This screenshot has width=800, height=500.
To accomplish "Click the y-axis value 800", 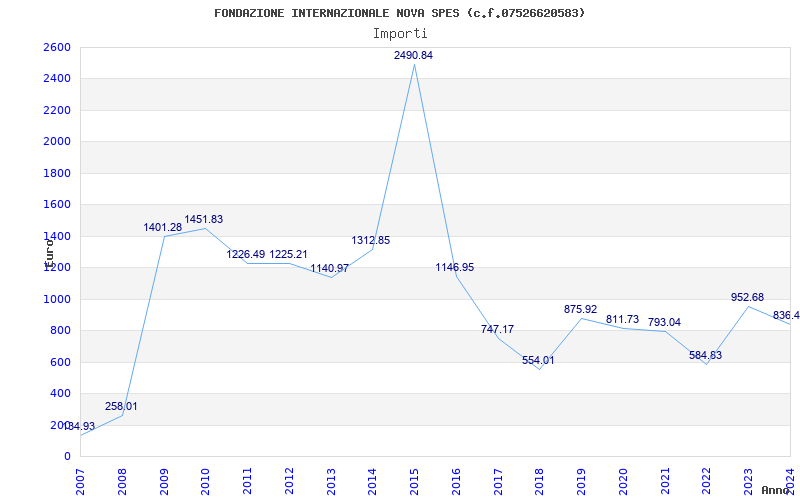I will coord(61,331).
